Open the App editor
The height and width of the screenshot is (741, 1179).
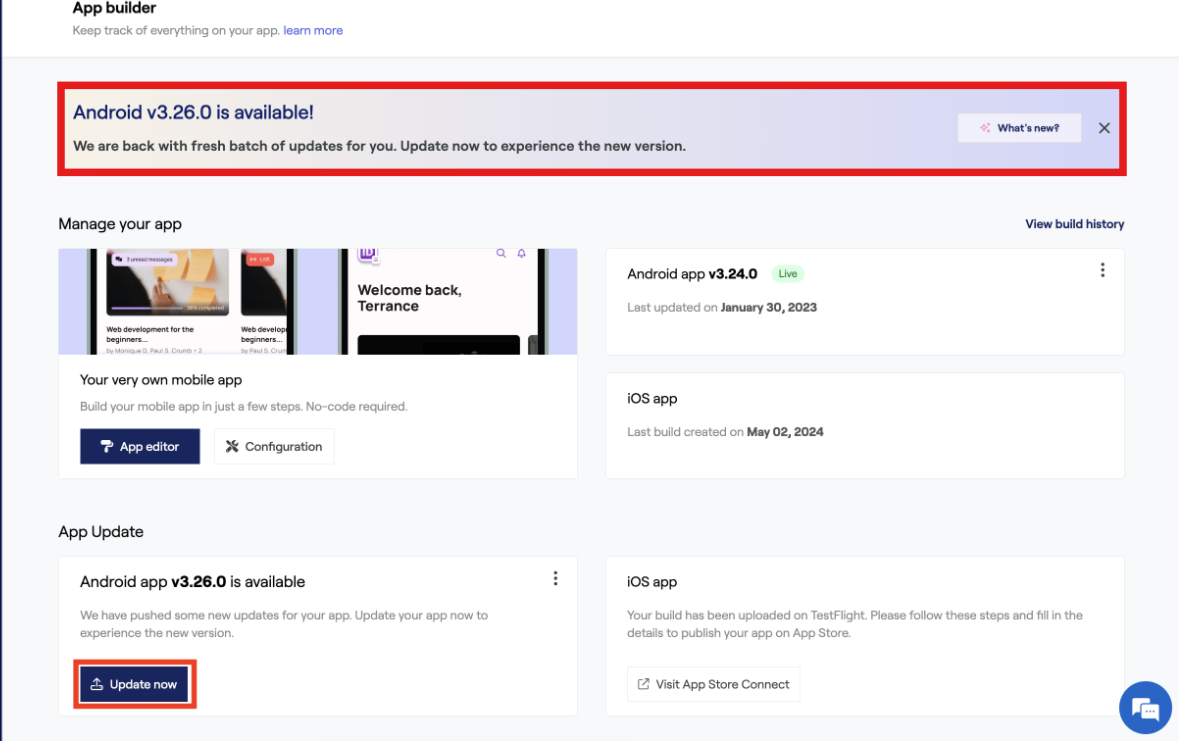pos(140,447)
